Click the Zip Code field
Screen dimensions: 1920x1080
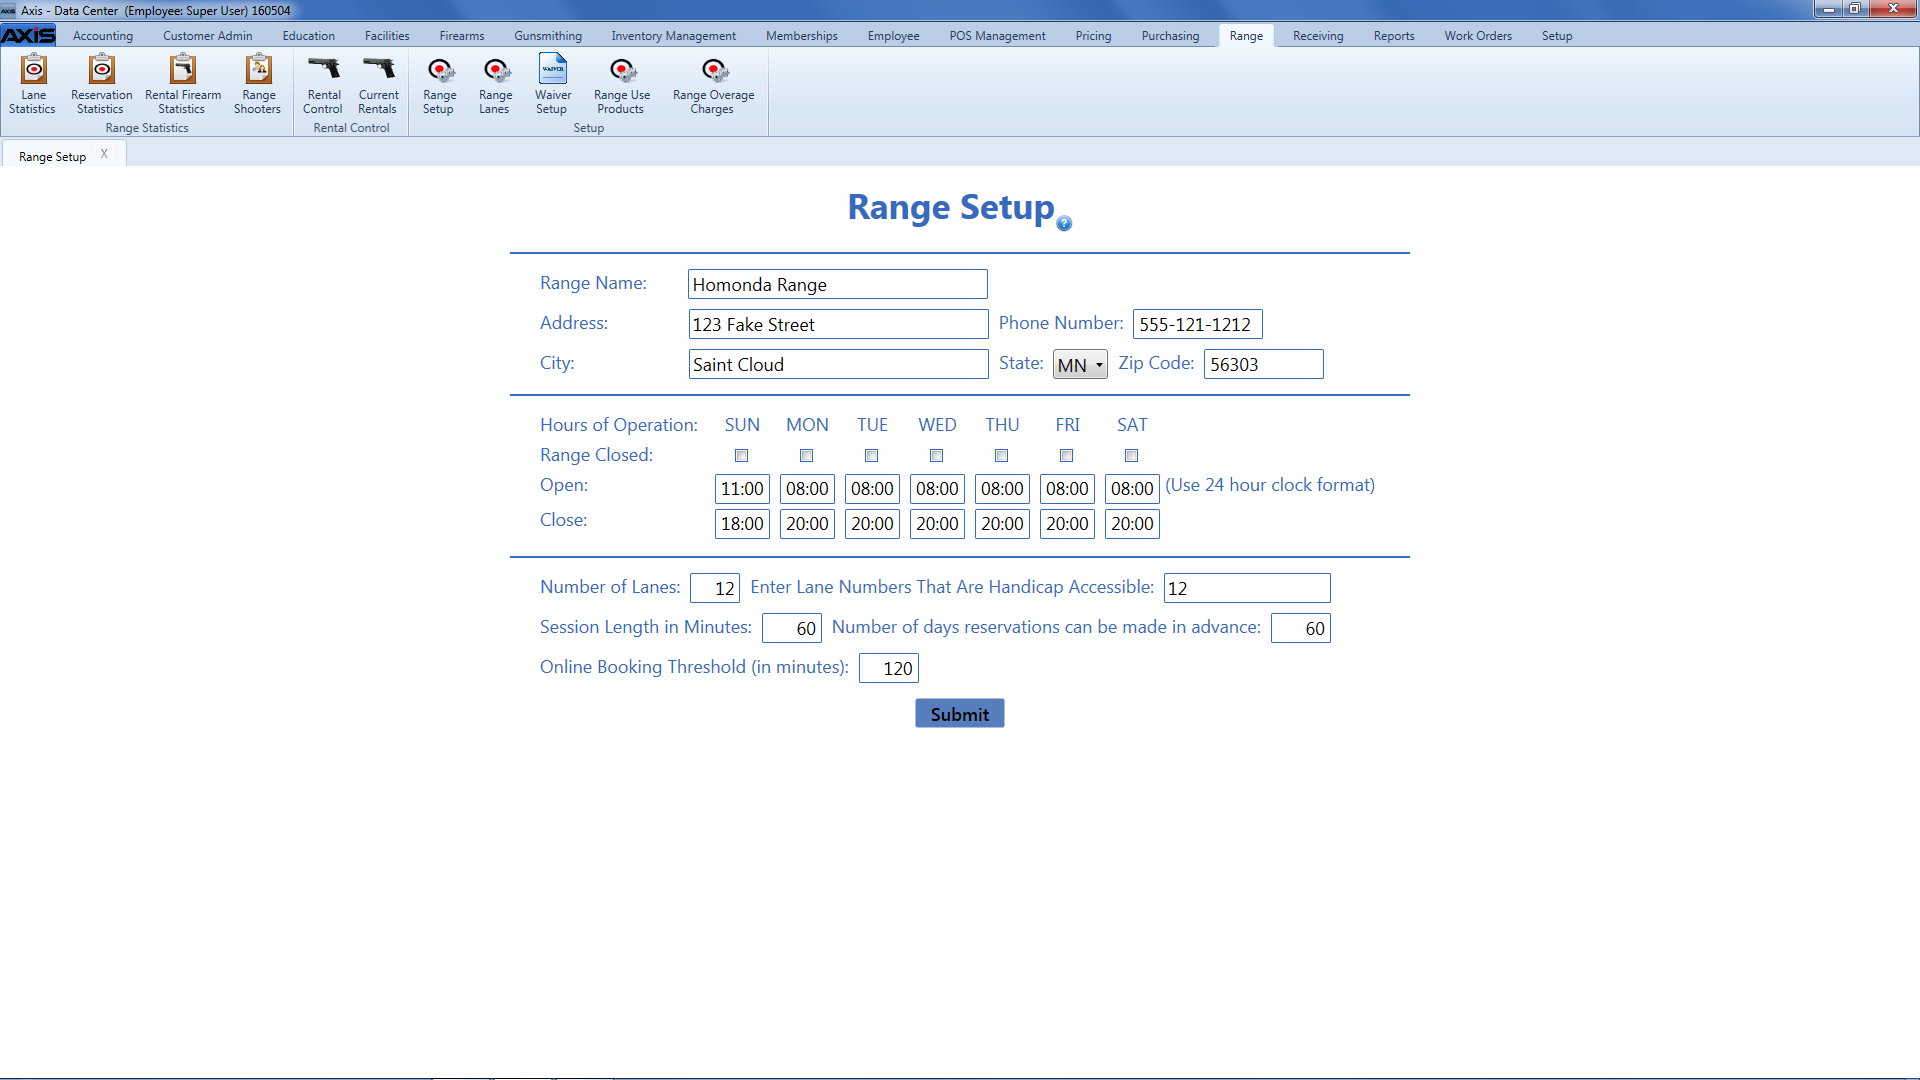pos(1264,365)
